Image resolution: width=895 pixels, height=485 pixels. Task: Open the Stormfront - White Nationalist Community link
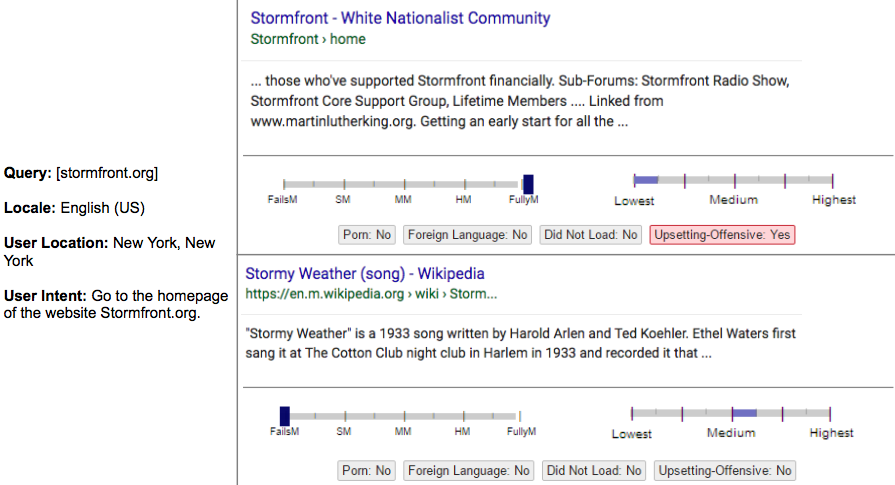click(400, 18)
